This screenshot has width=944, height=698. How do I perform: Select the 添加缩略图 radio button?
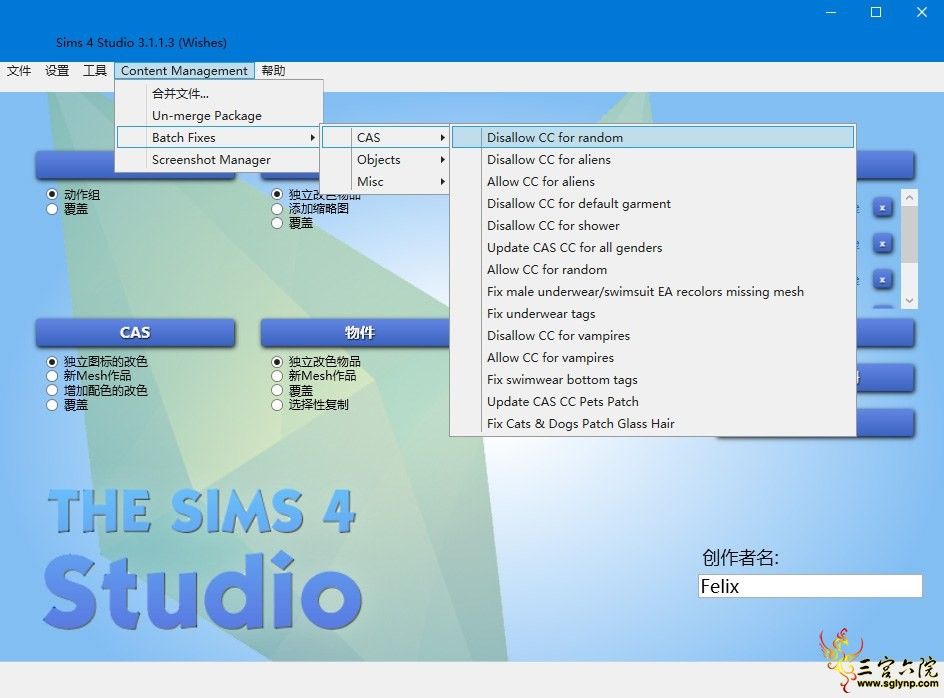click(x=277, y=209)
